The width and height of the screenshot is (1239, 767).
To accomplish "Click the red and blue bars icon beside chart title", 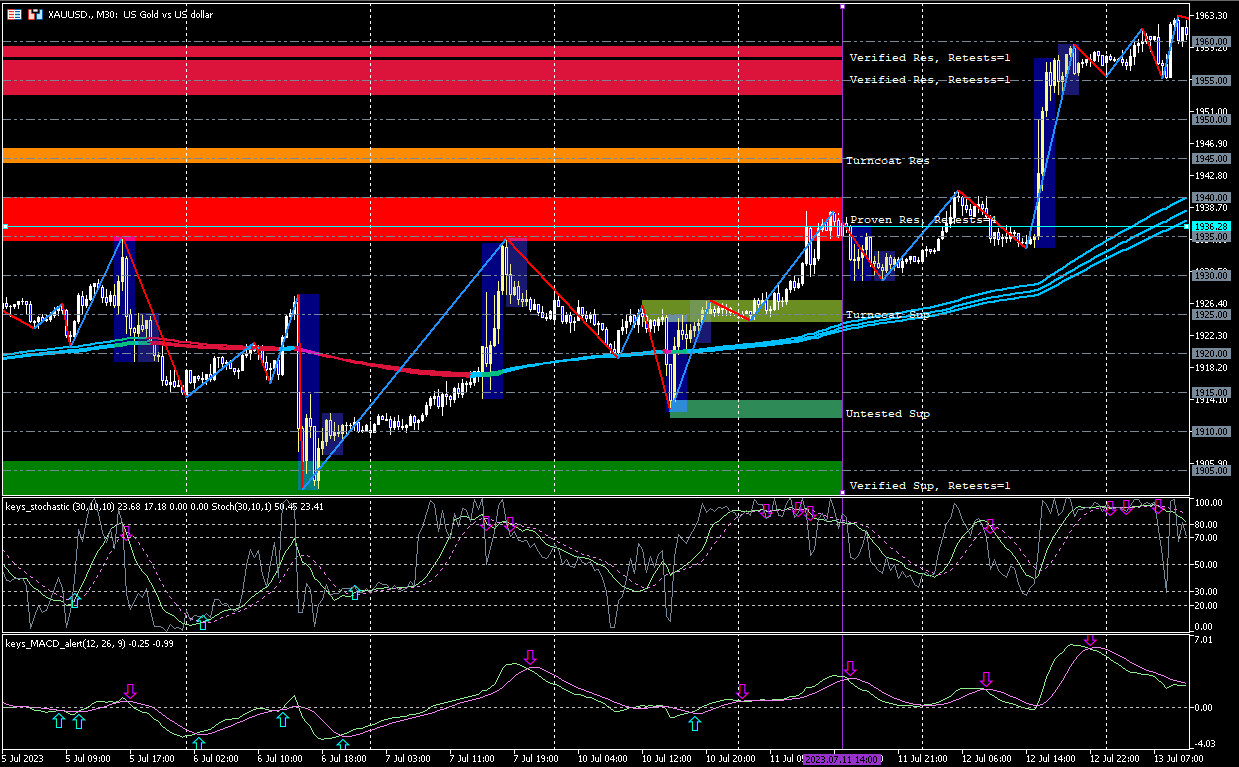I will 36,15.
